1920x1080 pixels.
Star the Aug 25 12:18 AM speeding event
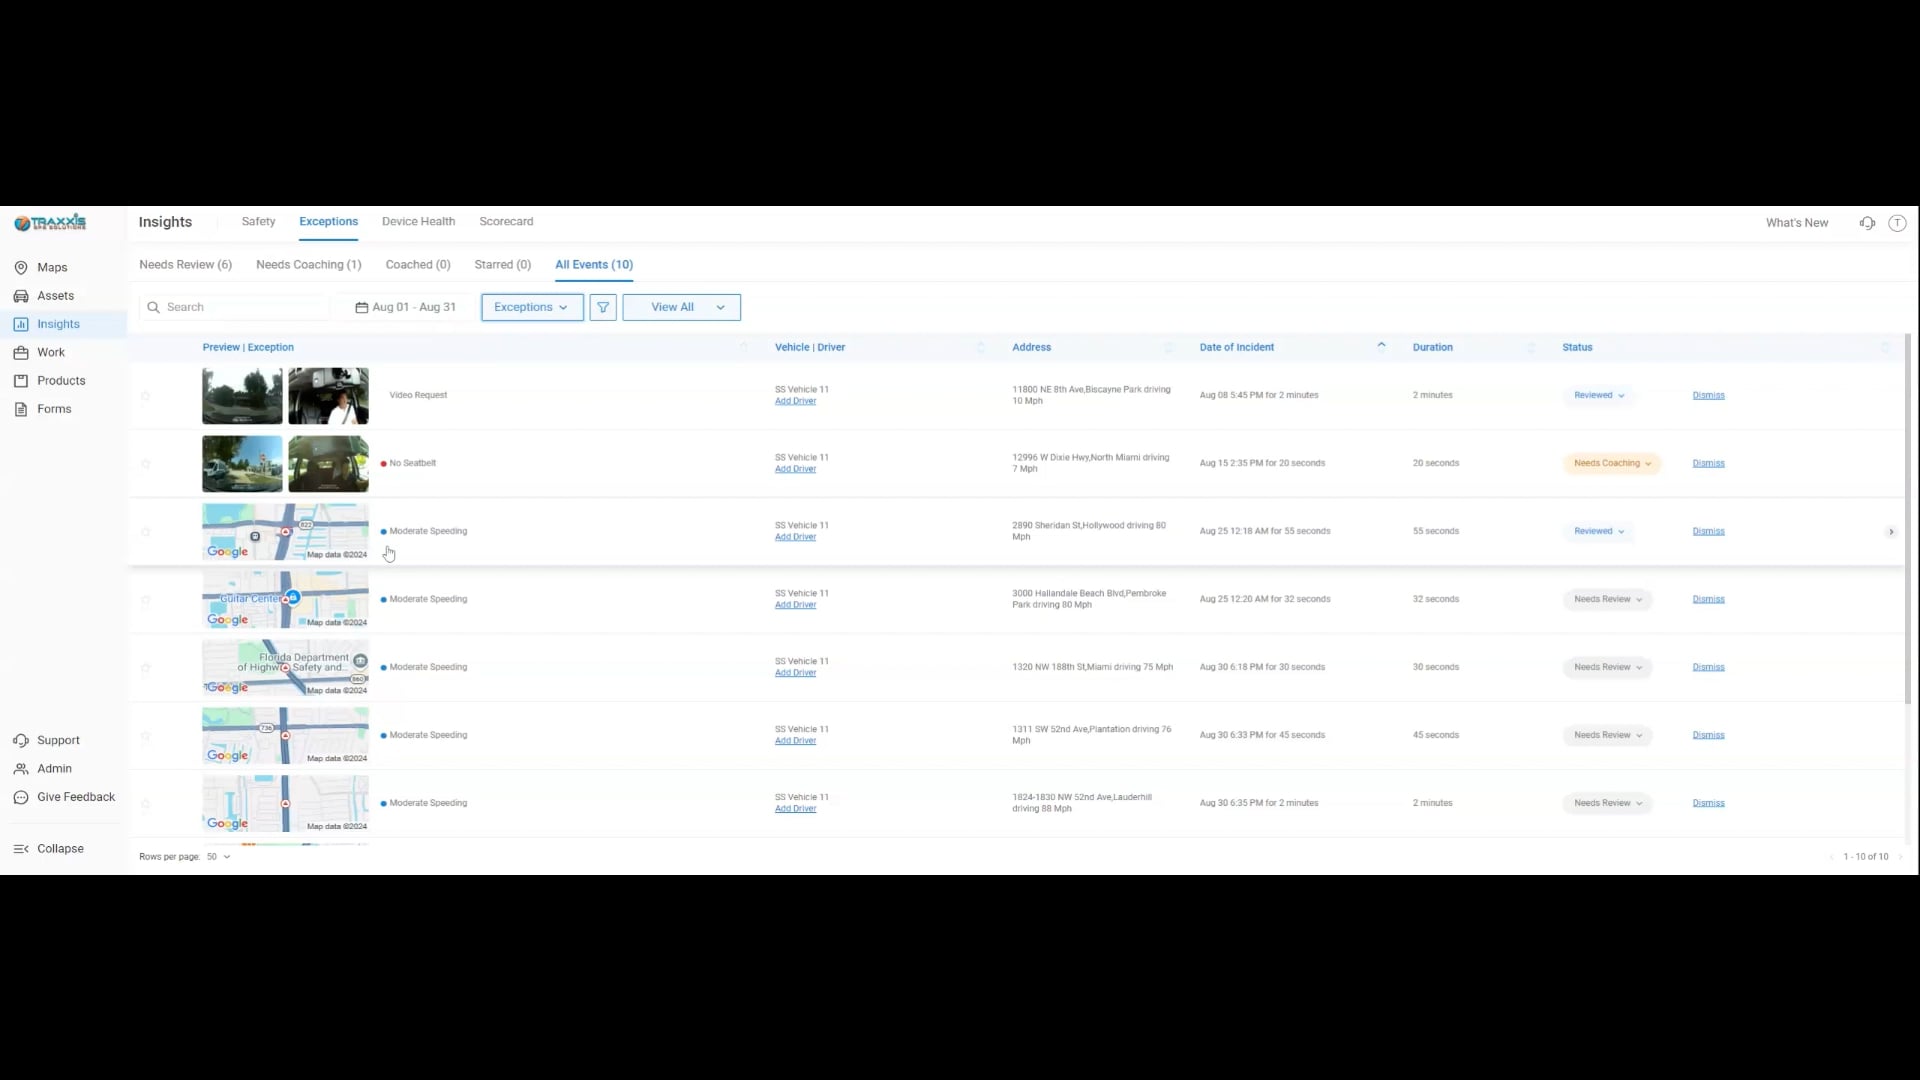point(146,532)
